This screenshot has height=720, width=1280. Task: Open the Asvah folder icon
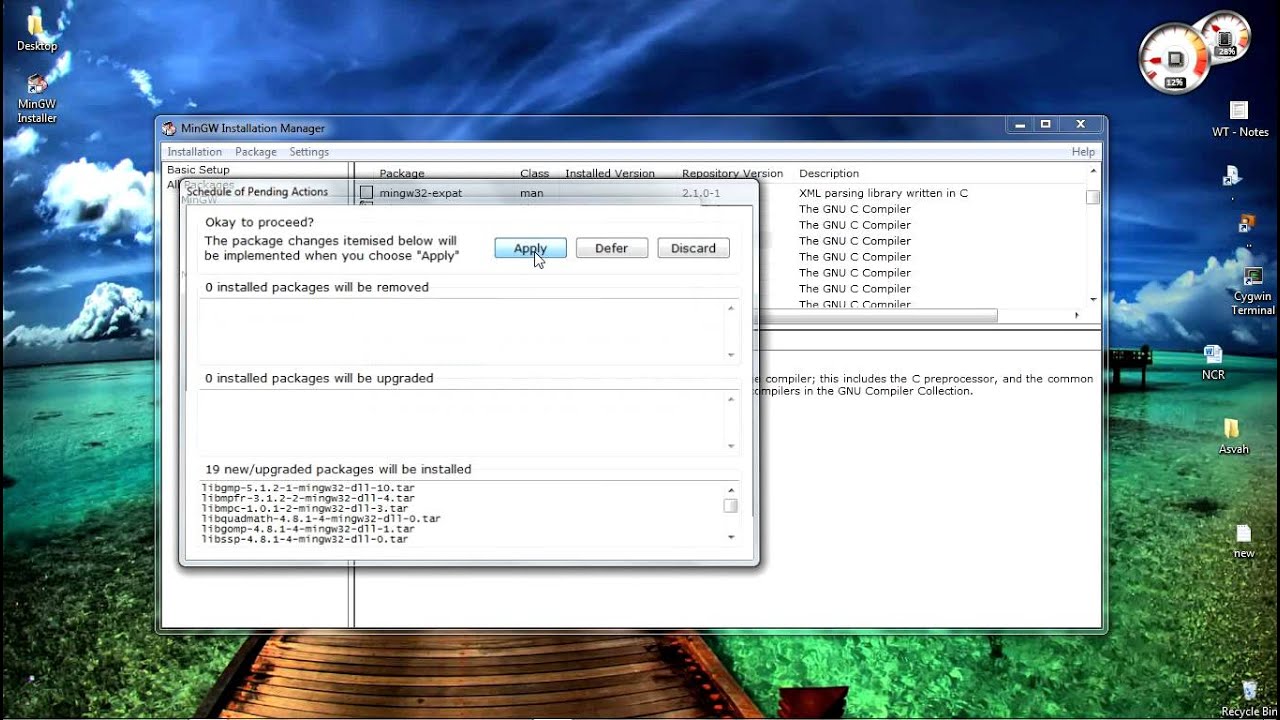coord(1233,437)
